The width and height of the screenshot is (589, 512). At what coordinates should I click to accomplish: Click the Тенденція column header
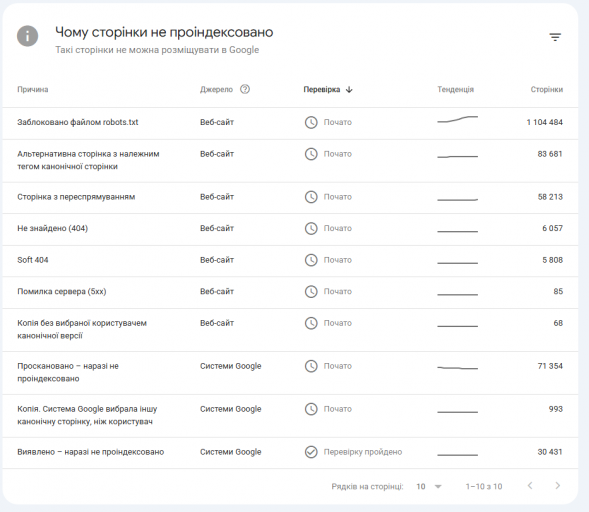coord(456,89)
